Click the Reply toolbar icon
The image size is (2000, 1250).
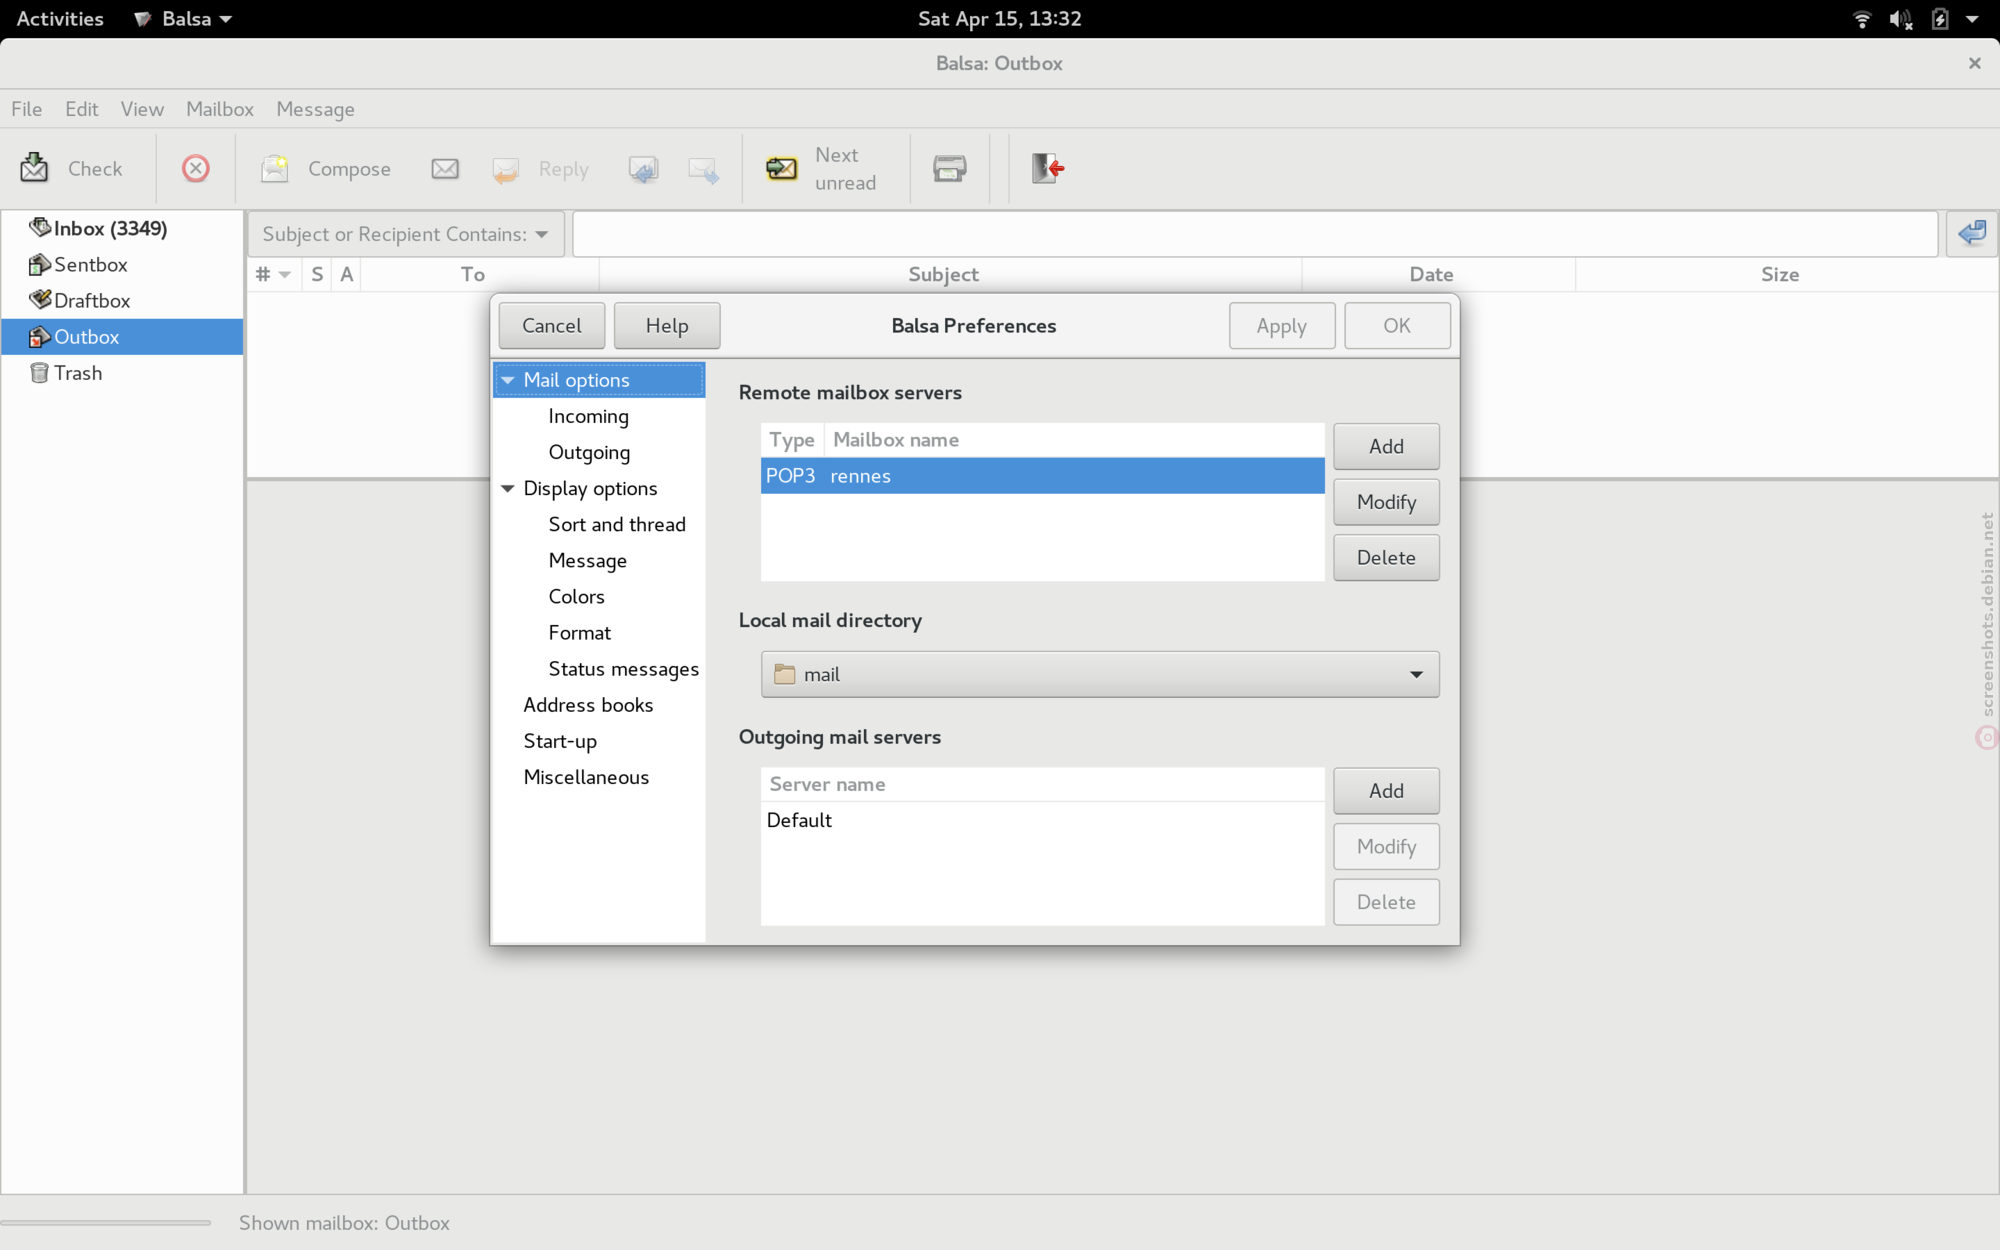click(506, 169)
